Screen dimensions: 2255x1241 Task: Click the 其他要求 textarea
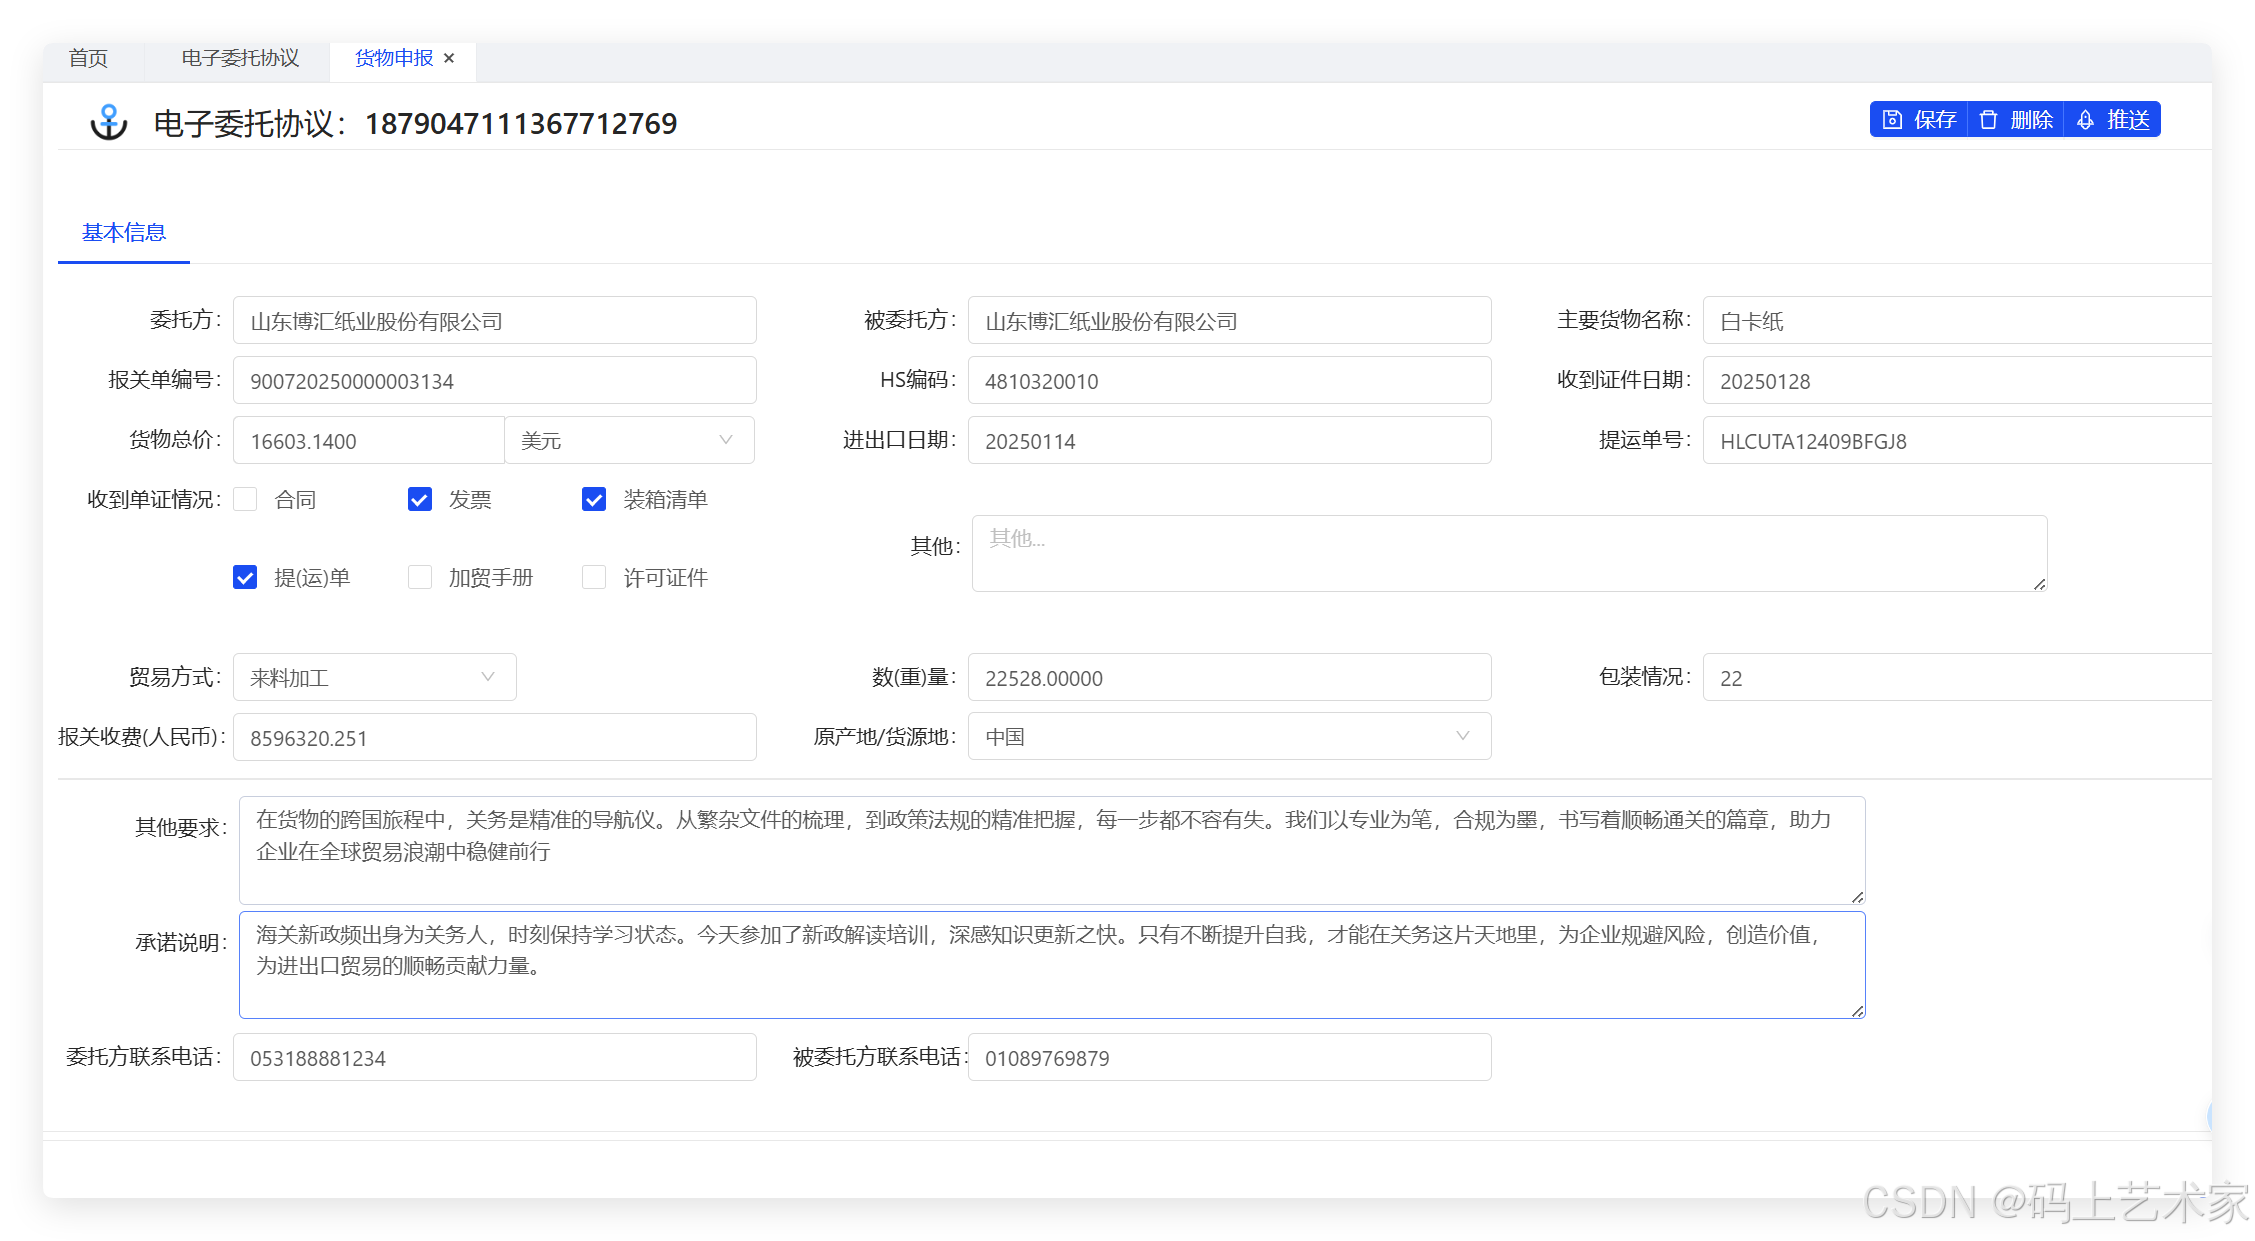point(1052,850)
